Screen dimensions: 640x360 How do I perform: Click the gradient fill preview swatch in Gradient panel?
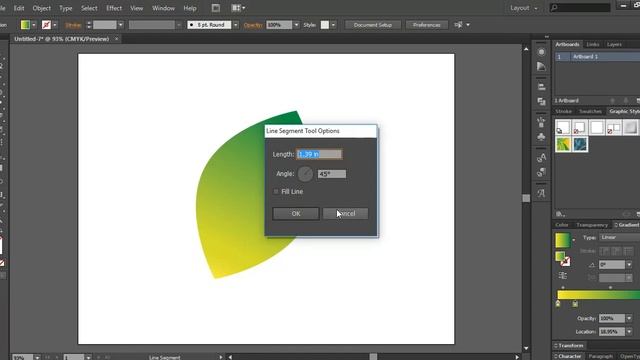coord(562,240)
